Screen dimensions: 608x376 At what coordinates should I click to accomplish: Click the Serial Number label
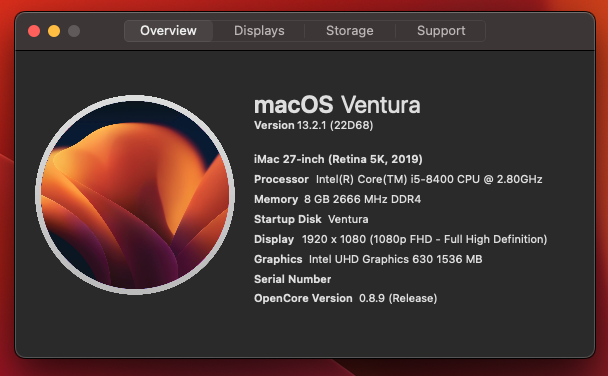click(292, 279)
